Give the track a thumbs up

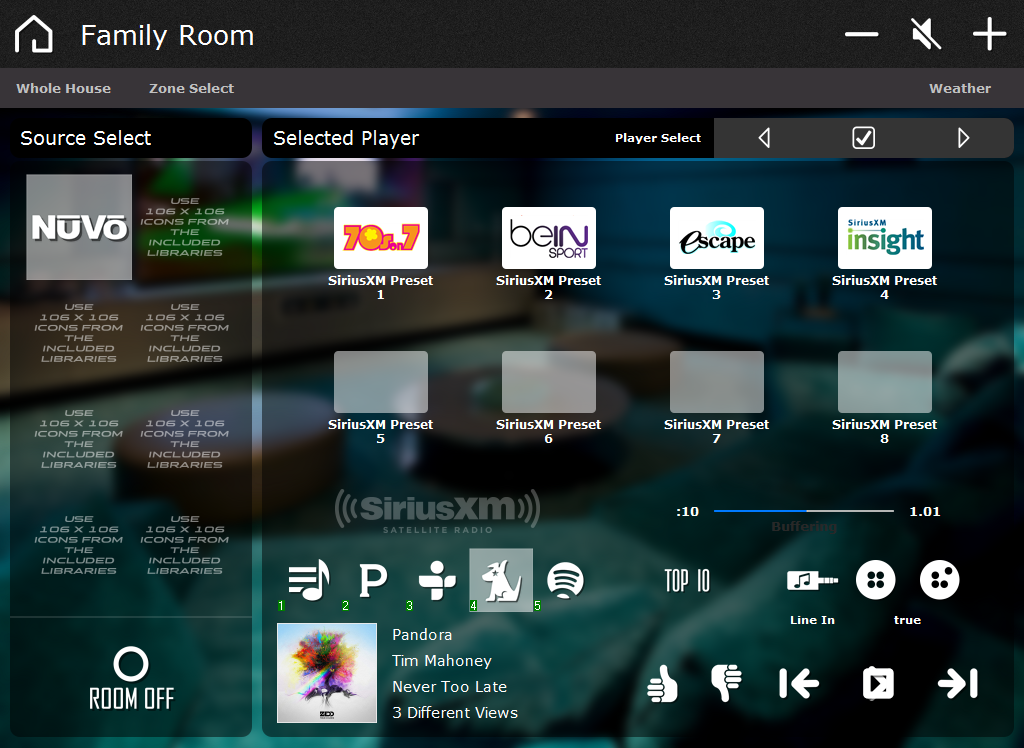[663, 684]
